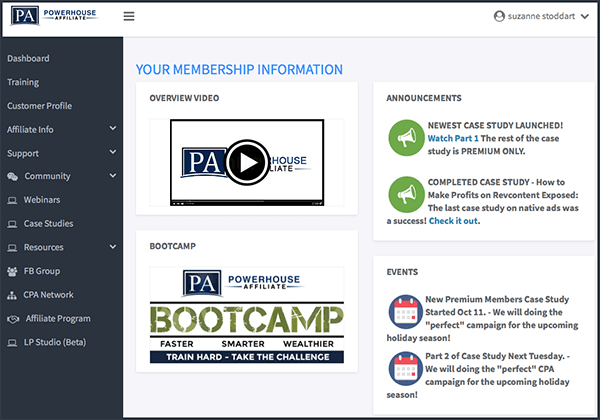Click calendar icon beside New Premium Members event

[406, 313]
